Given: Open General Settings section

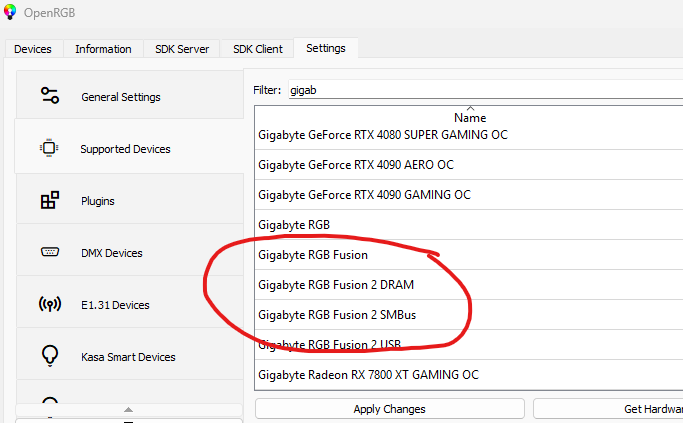Looking at the screenshot, I should pos(129,95).
